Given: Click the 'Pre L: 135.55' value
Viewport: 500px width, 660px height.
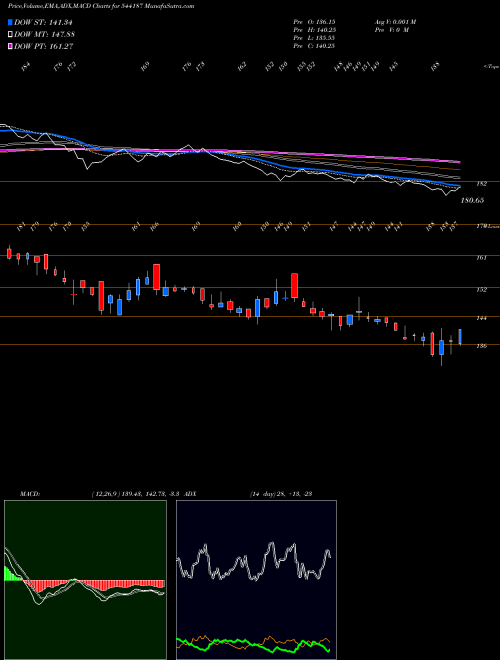Looking at the screenshot, I should coord(314,38).
